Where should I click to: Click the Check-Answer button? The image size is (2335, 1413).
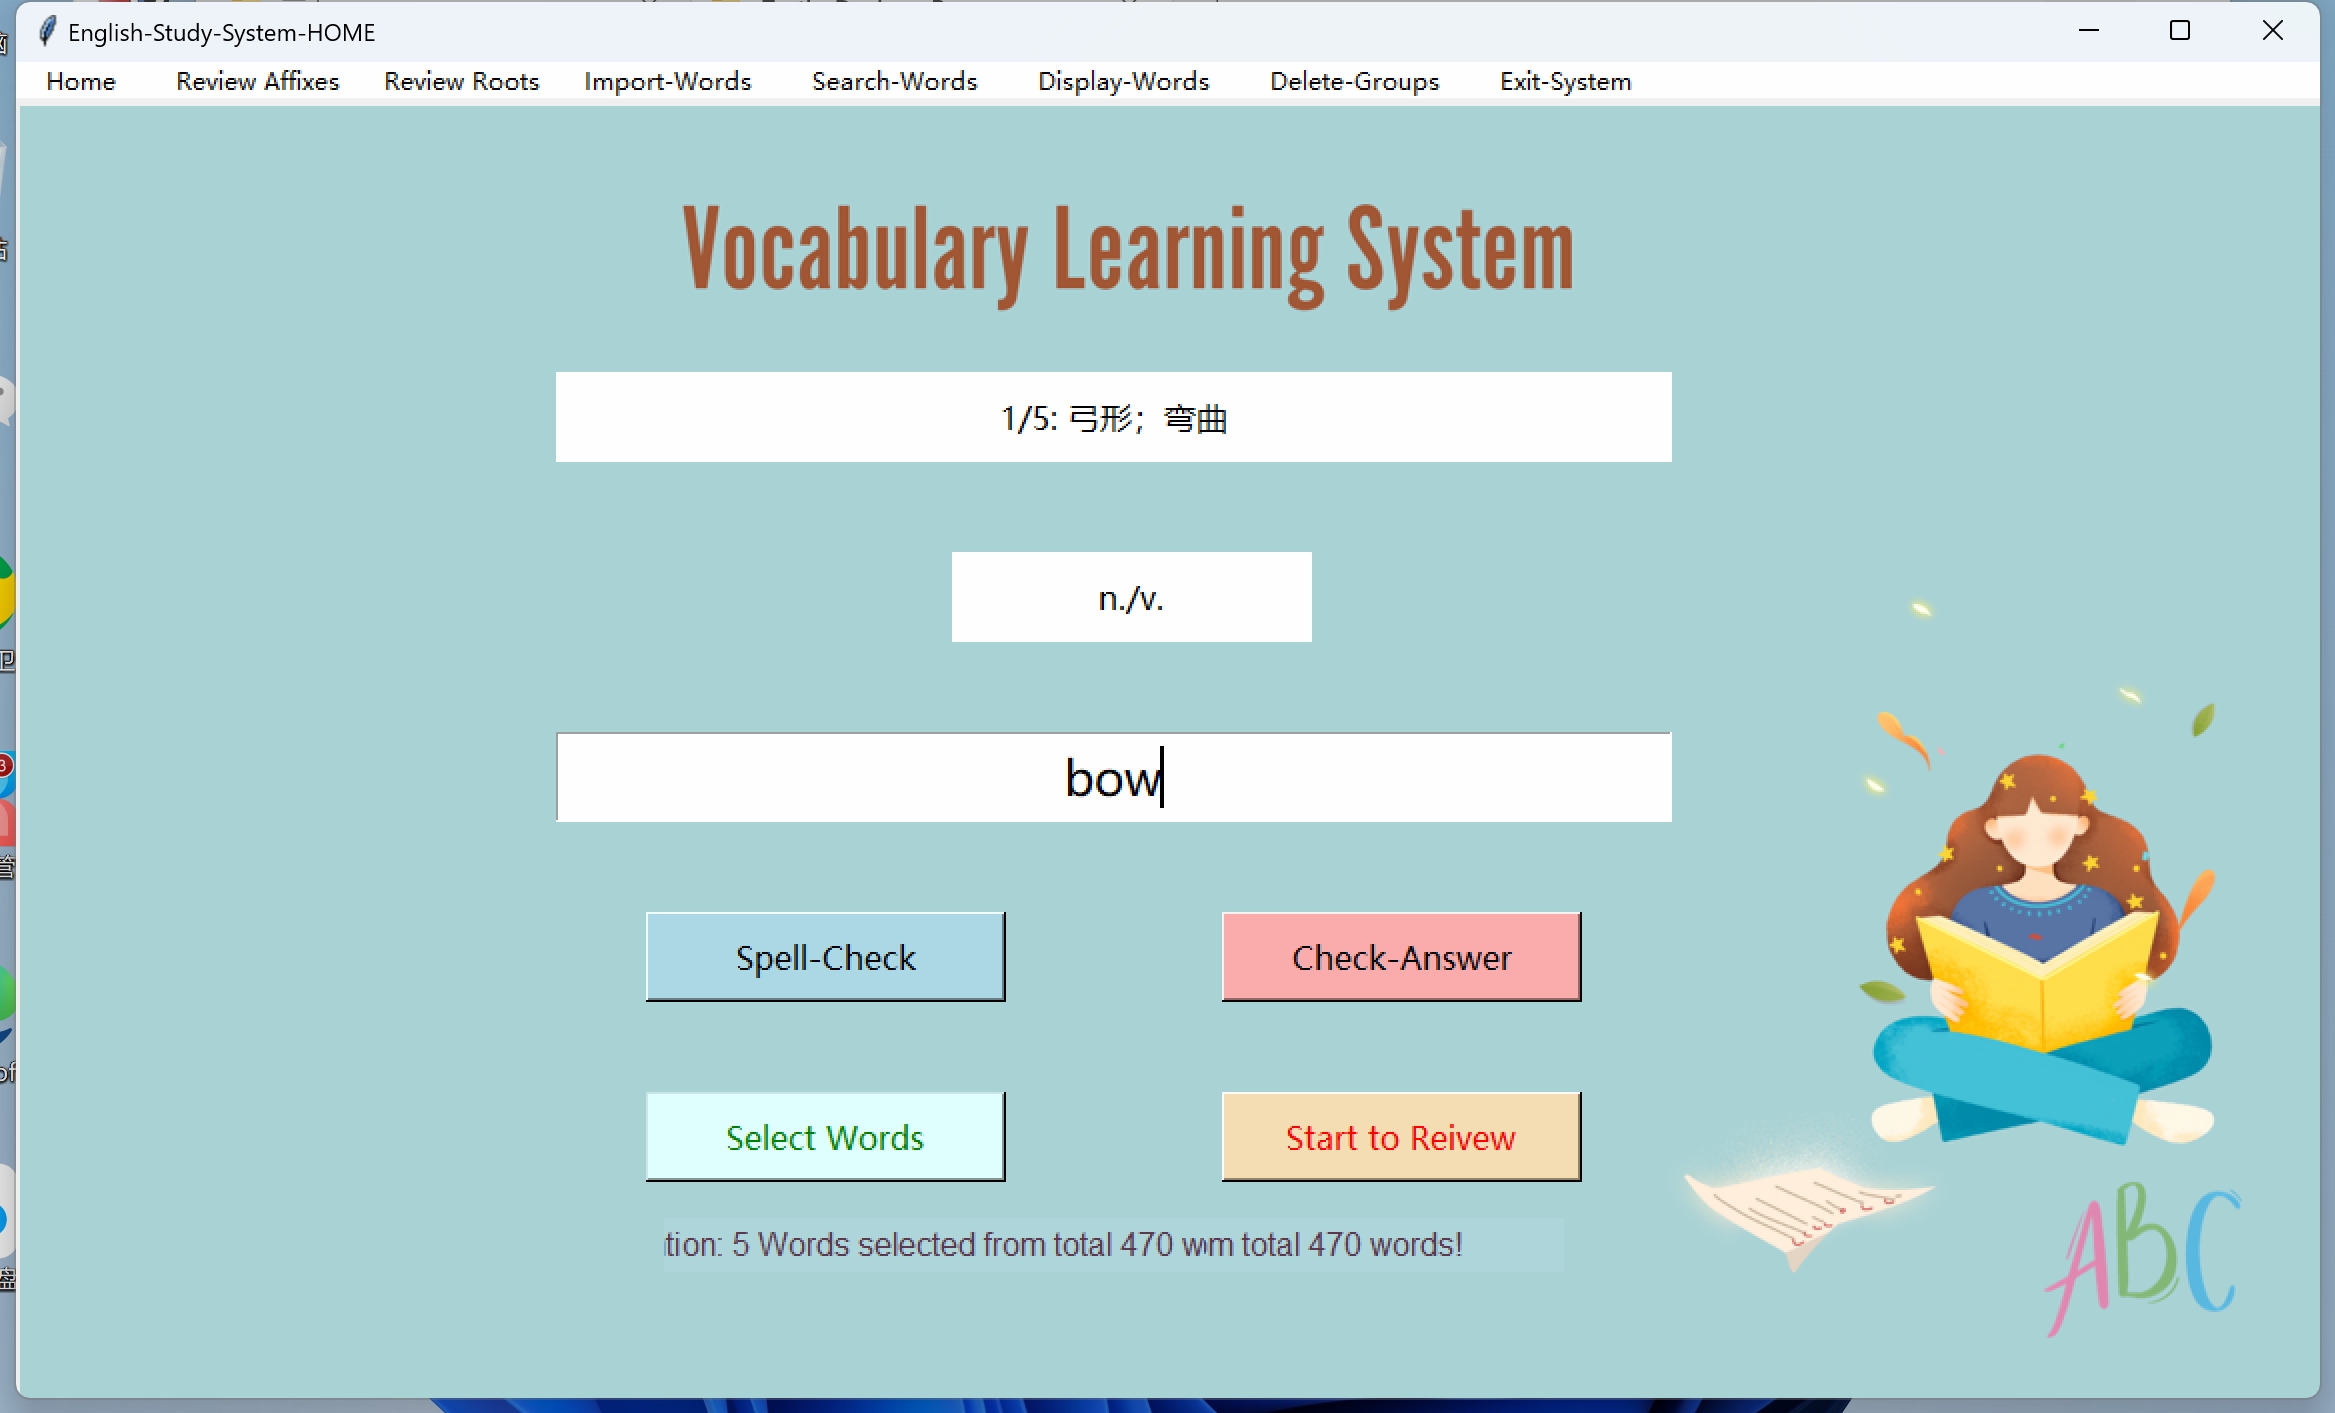[x=1401, y=958]
